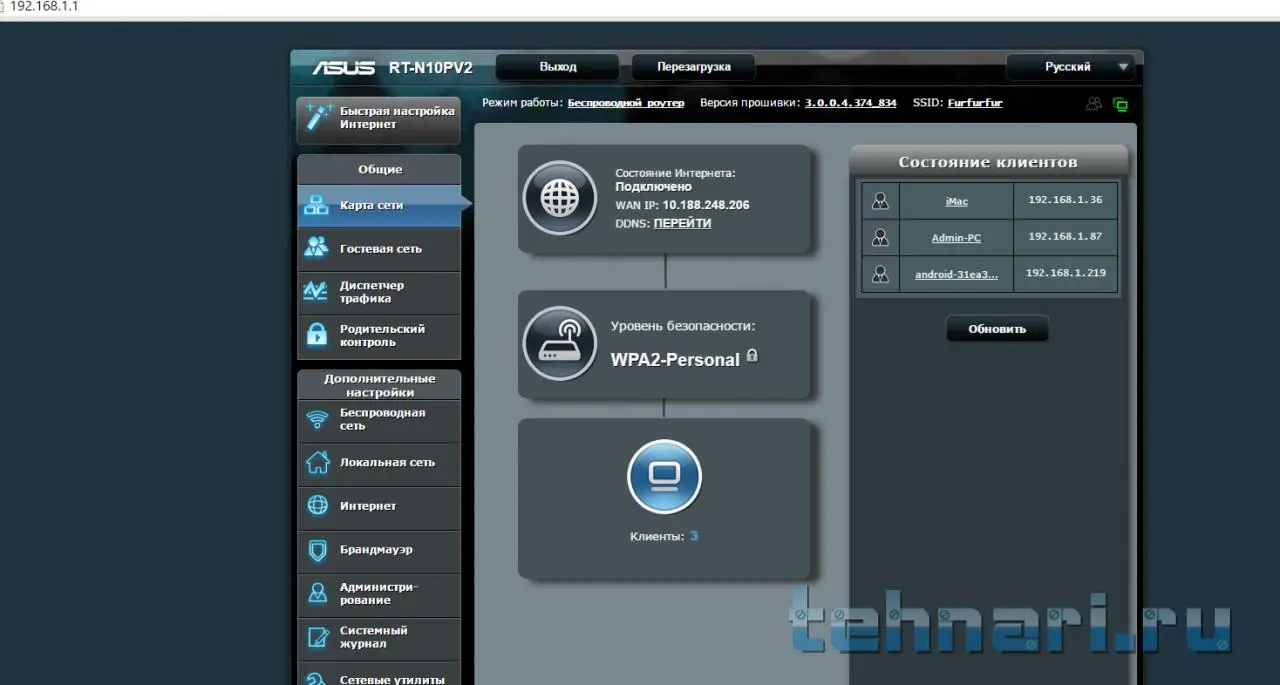Image resolution: width=1280 pixels, height=685 pixels.
Task: Click the Интернет globe sidebar icon
Action: click(x=317, y=506)
